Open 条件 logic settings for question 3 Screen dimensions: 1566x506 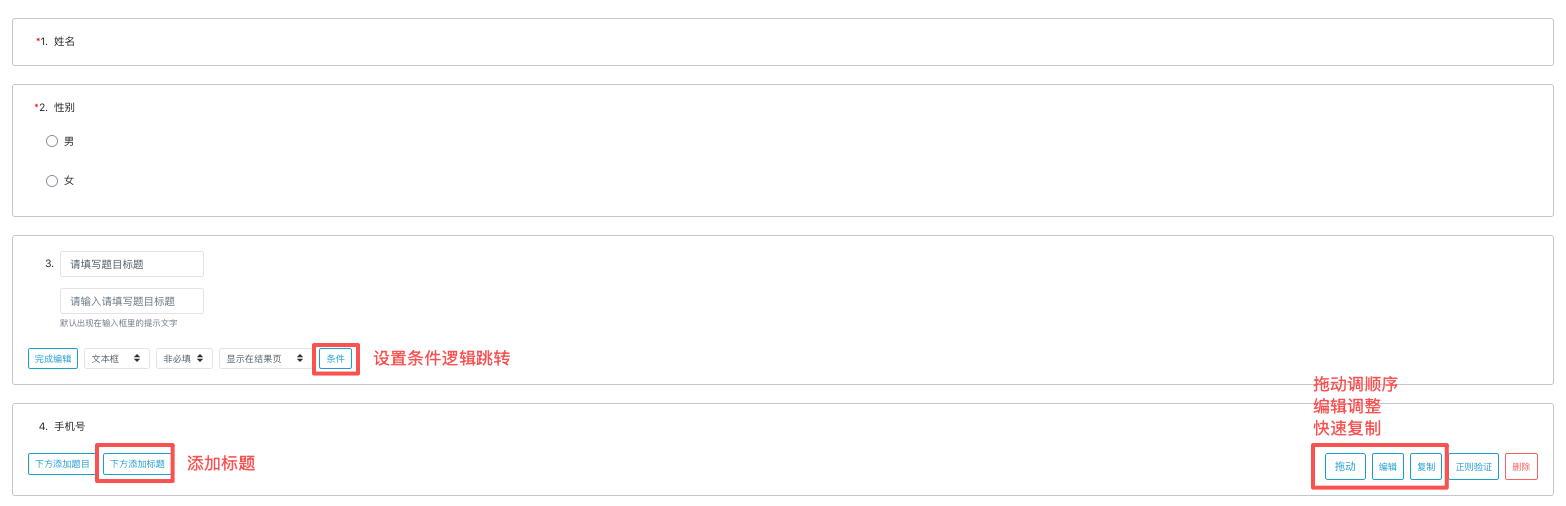tap(335, 358)
